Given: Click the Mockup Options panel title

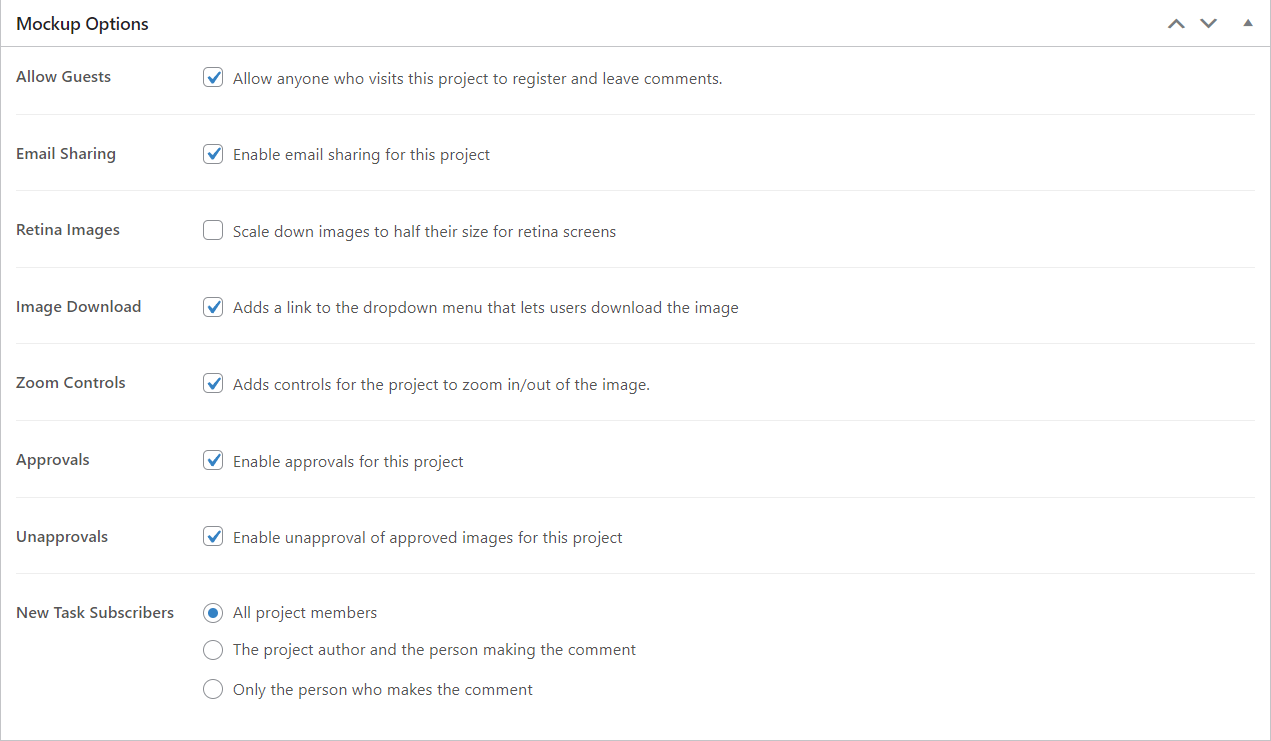Looking at the screenshot, I should pyautogui.click(x=82, y=24).
